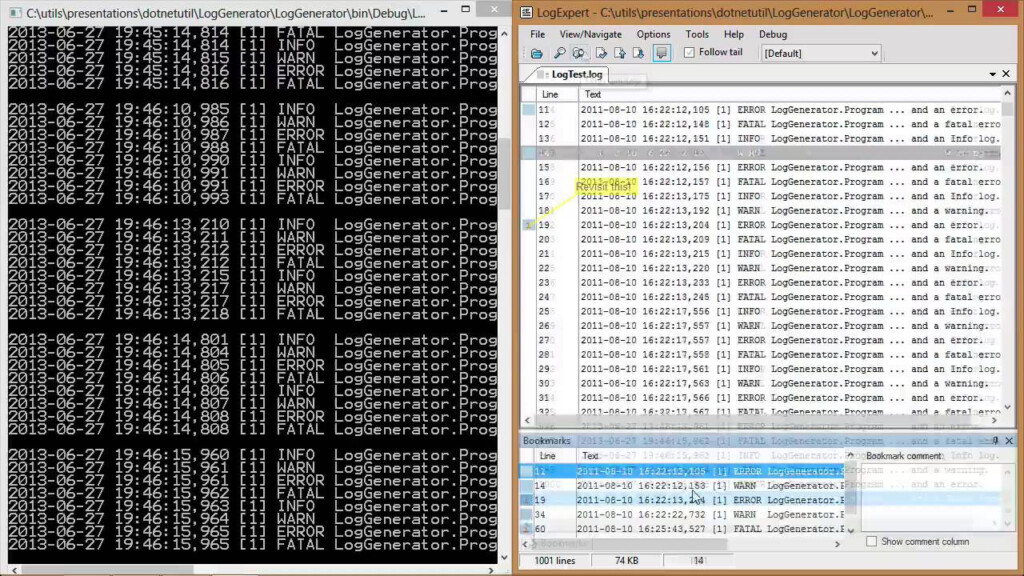Enable Show comment column checkbox
This screenshot has width=1024, height=576.
coord(871,541)
